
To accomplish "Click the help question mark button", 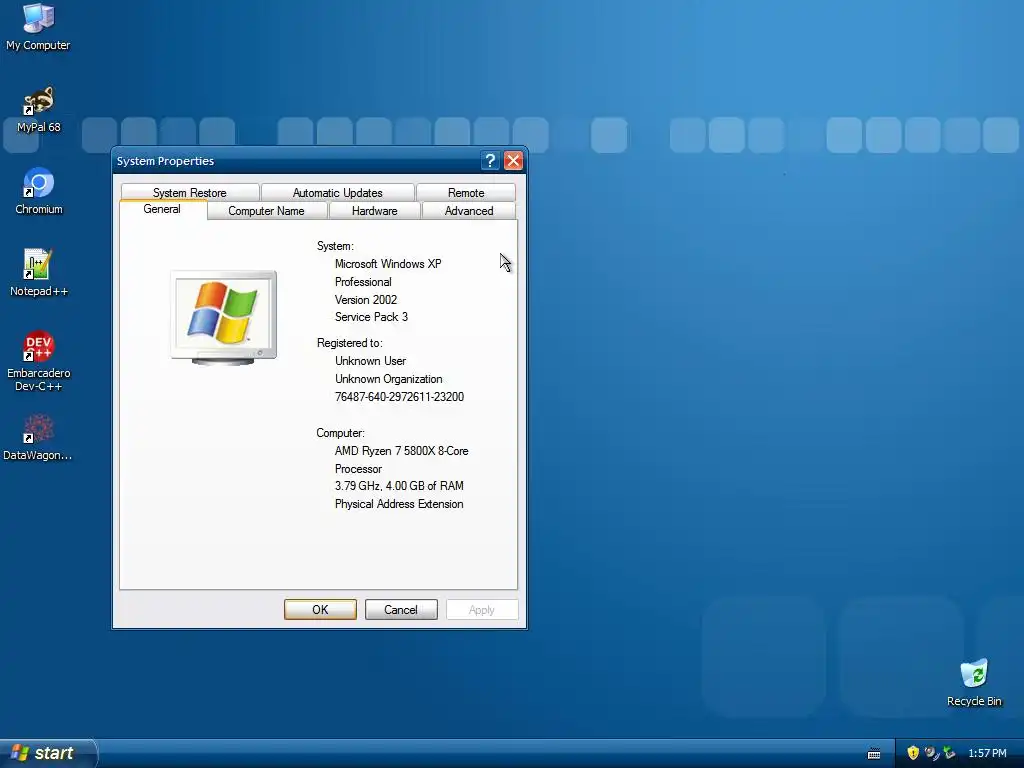I will click(x=490, y=161).
